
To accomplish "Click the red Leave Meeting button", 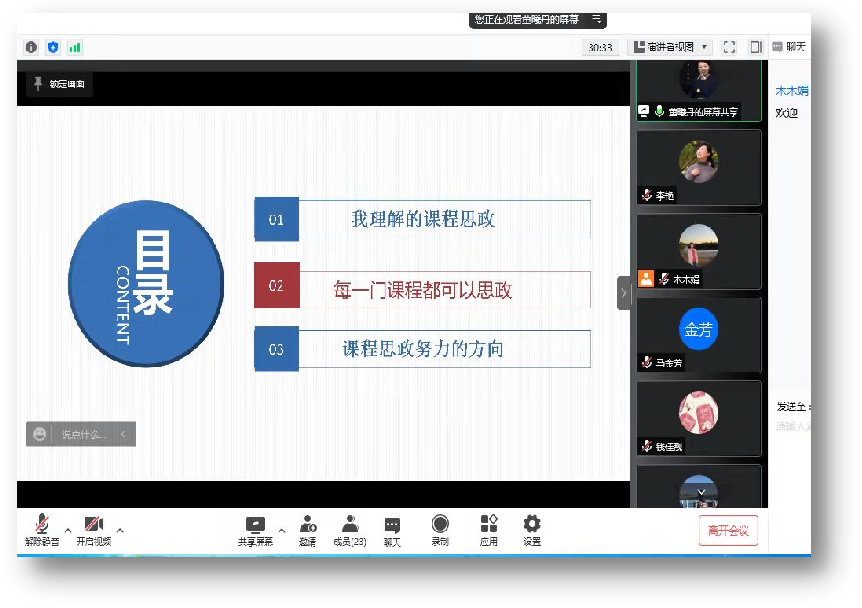I will click(x=728, y=531).
